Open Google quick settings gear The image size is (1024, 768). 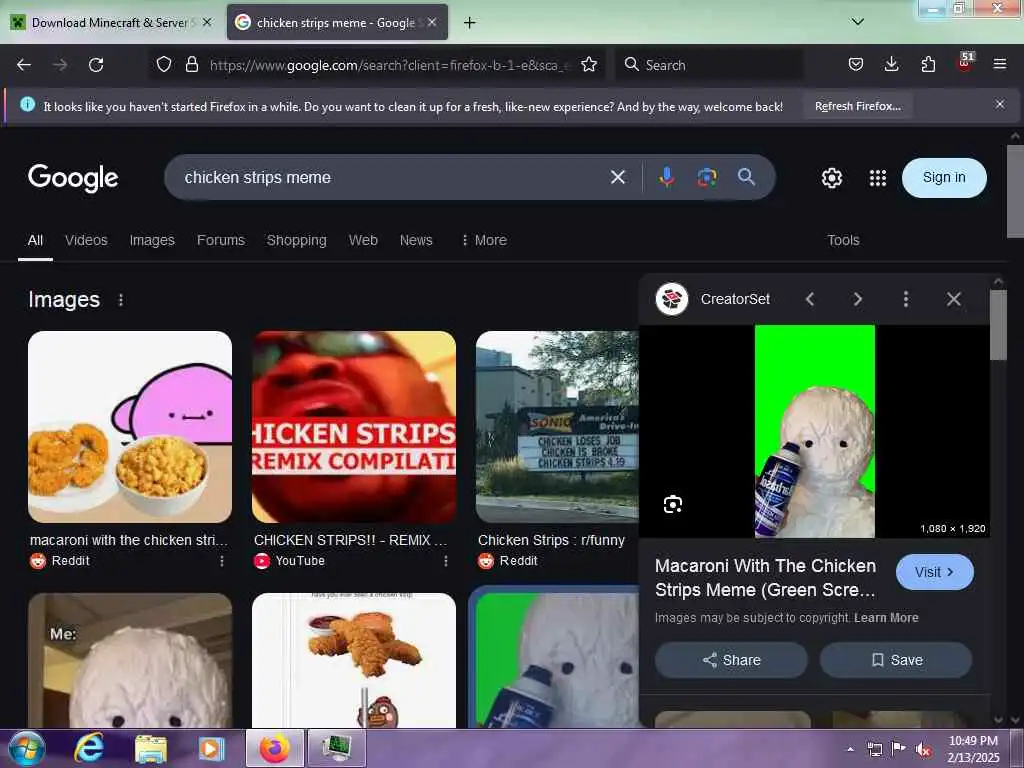(x=831, y=178)
